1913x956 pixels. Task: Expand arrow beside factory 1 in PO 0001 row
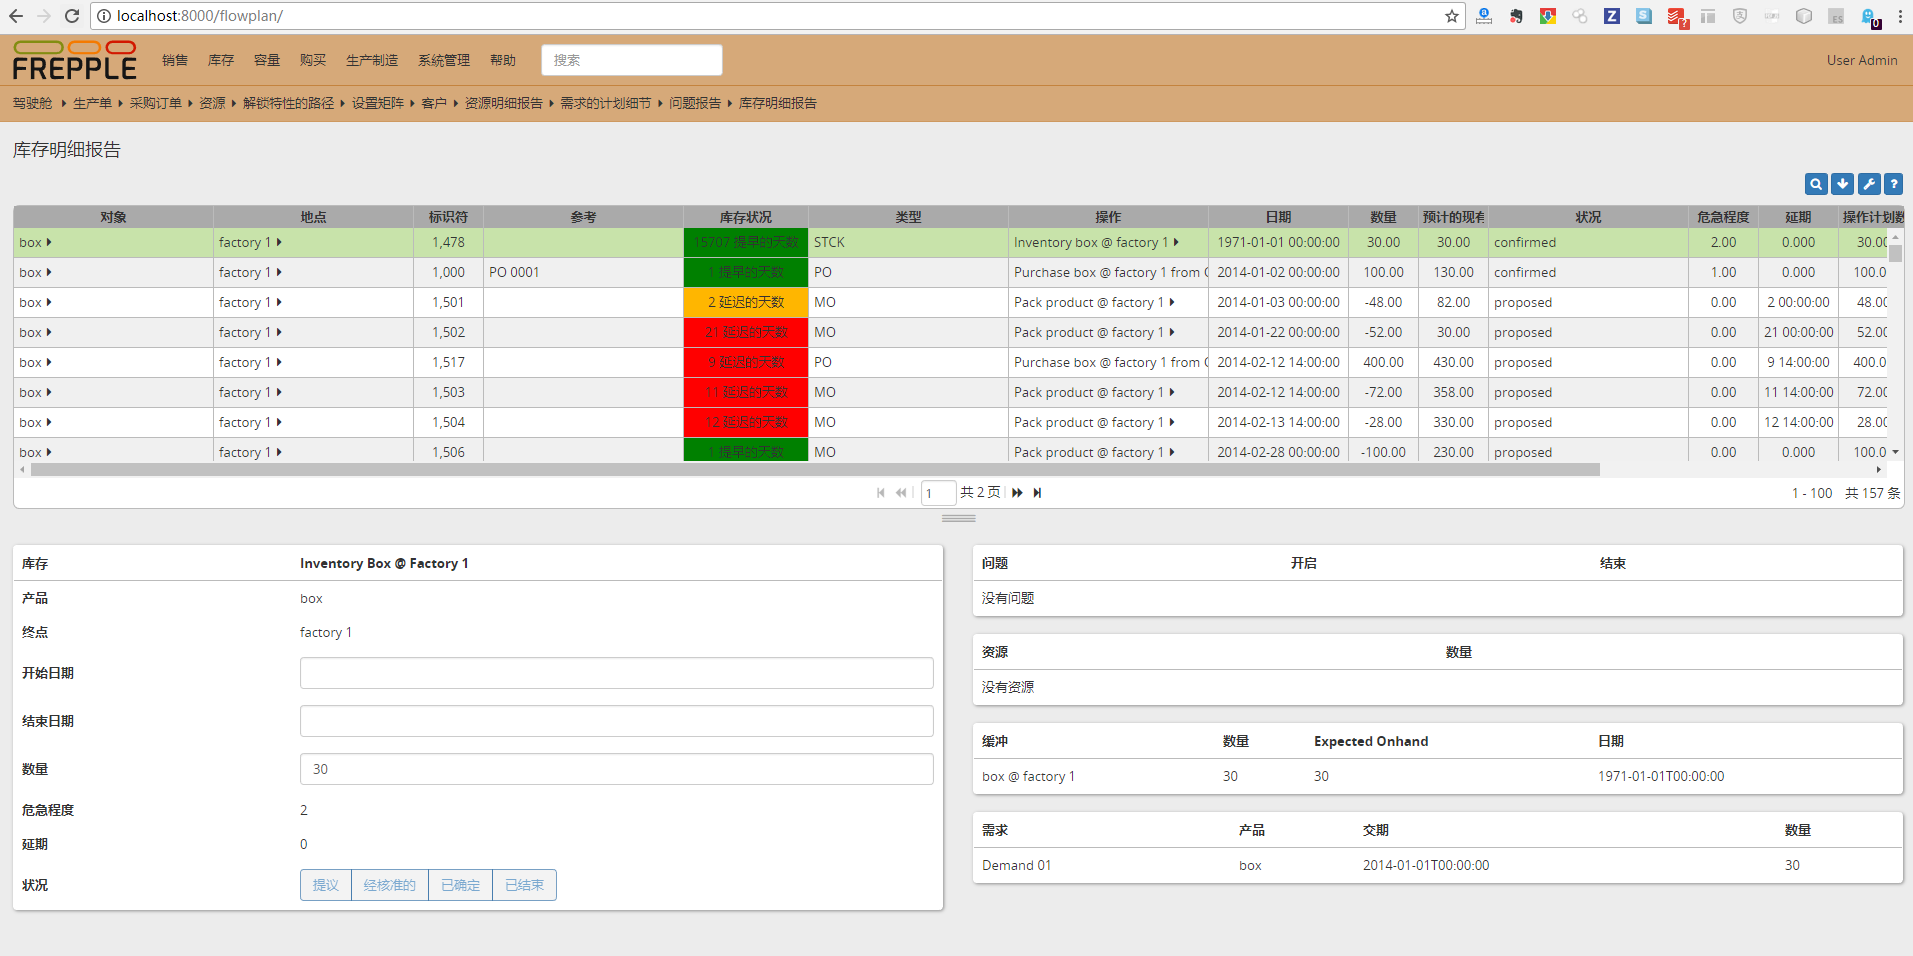pos(279,273)
